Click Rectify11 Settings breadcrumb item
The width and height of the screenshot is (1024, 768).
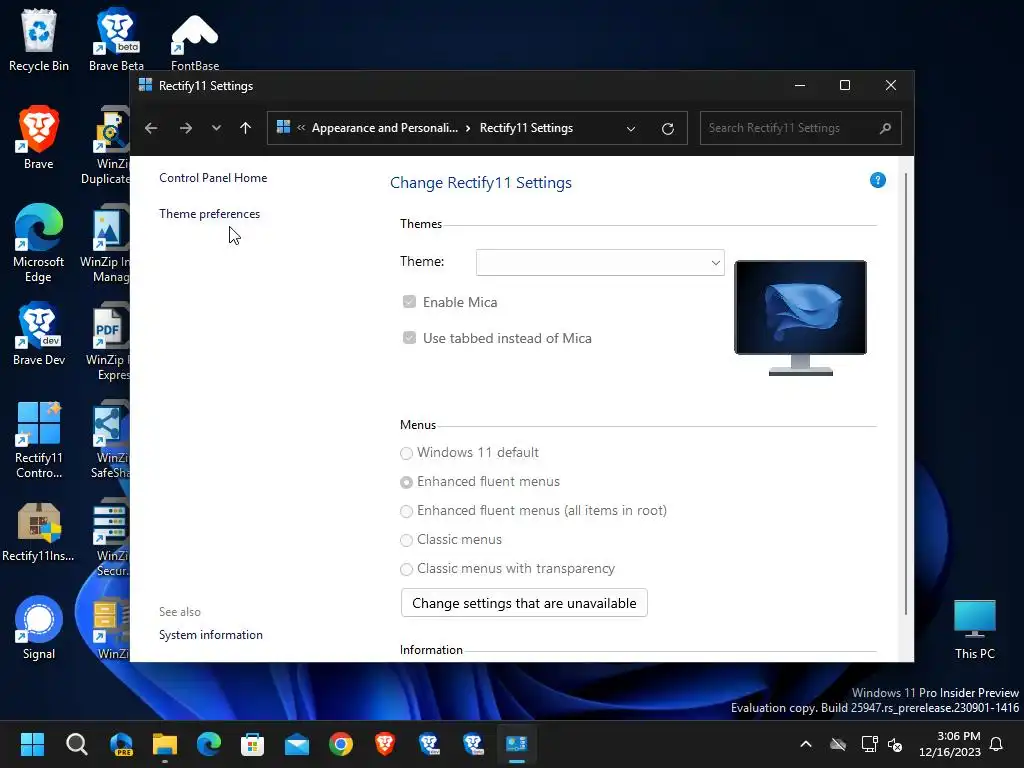pos(526,128)
